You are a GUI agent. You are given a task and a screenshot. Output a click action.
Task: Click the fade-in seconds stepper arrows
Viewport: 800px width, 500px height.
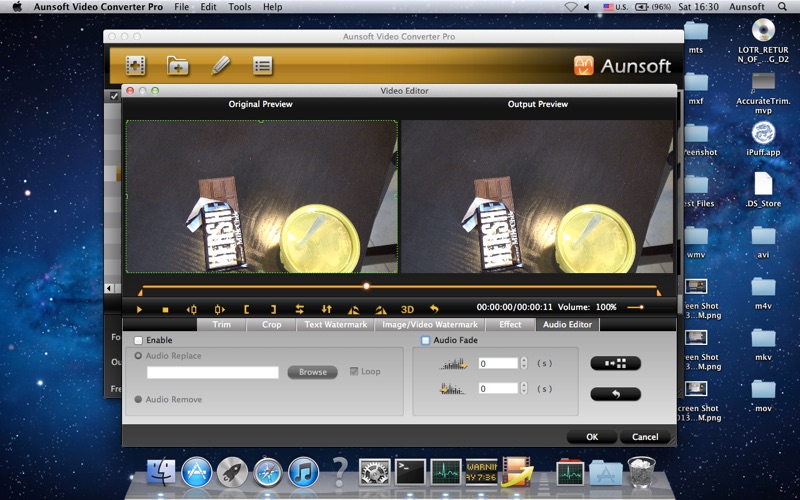(x=524, y=363)
